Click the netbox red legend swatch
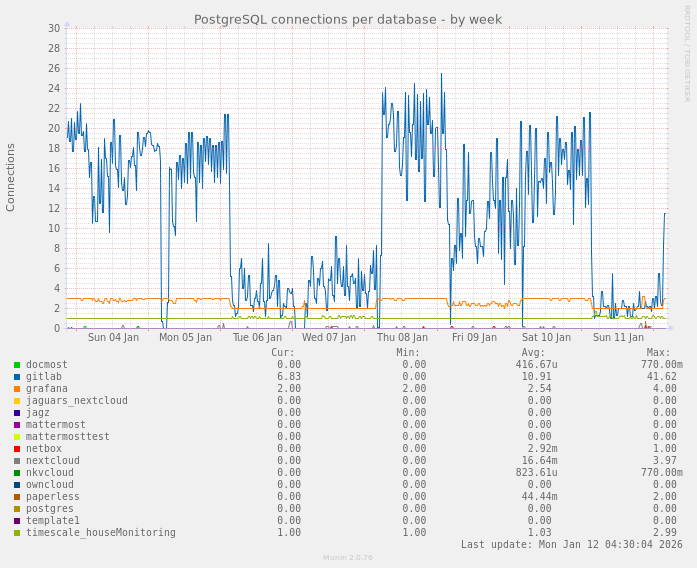 click(17, 449)
